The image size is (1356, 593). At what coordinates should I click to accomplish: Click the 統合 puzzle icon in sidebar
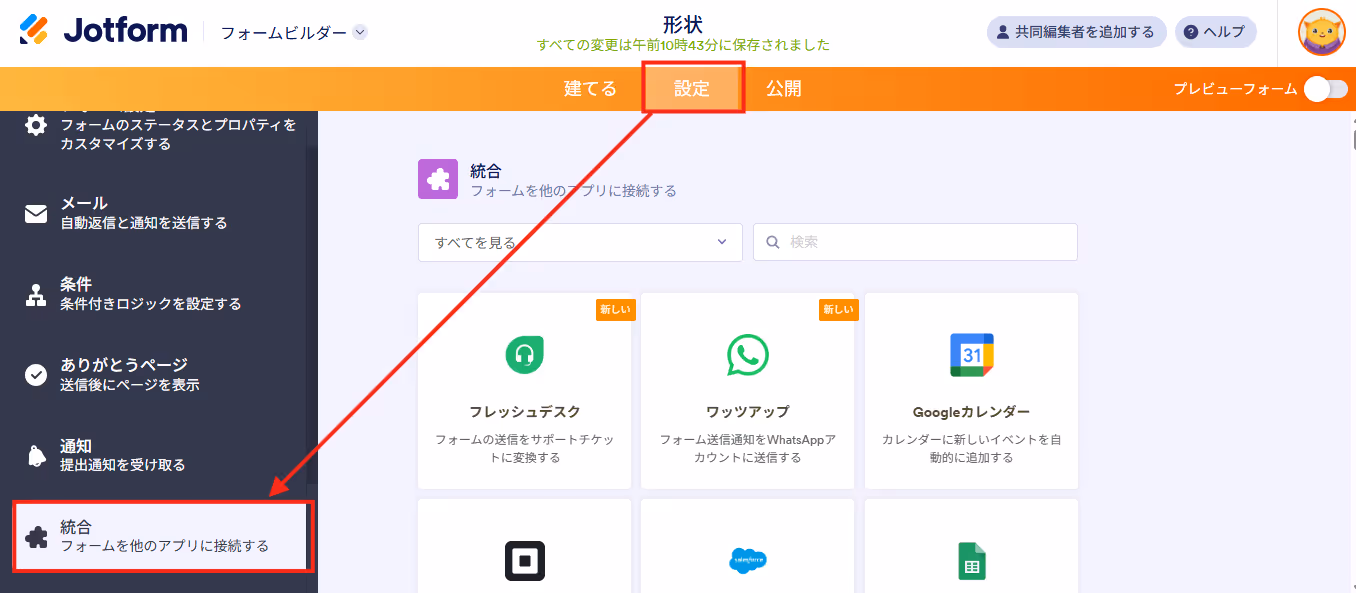pyautogui.click(x=36, y=537)
